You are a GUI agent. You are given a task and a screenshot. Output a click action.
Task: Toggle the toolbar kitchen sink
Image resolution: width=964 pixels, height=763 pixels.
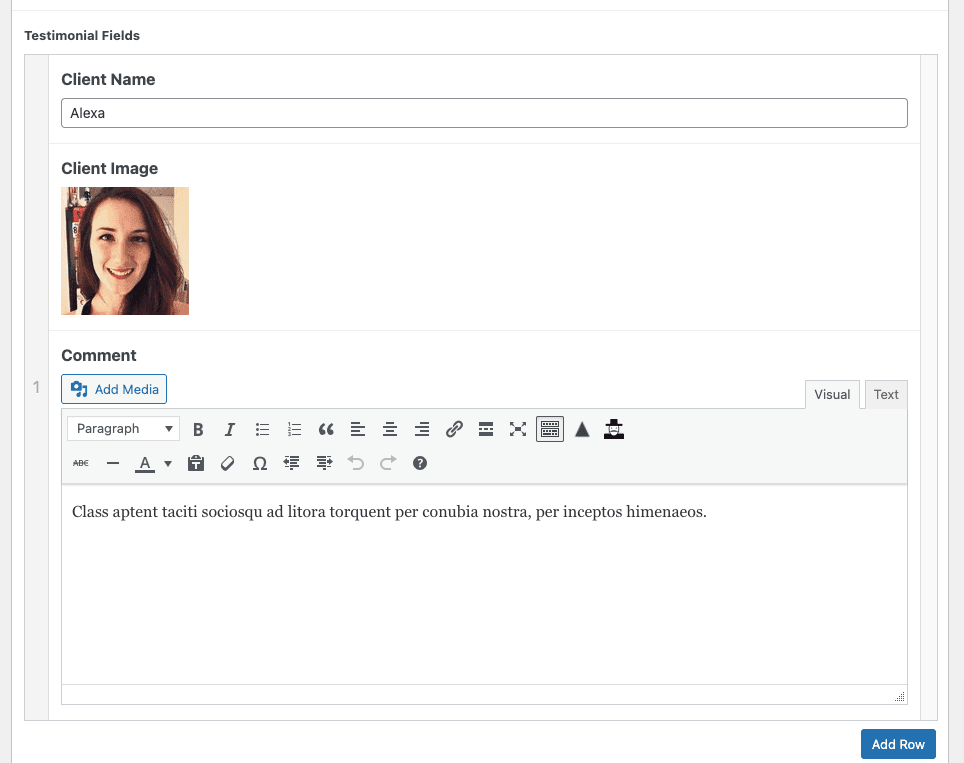click(550, 429)
